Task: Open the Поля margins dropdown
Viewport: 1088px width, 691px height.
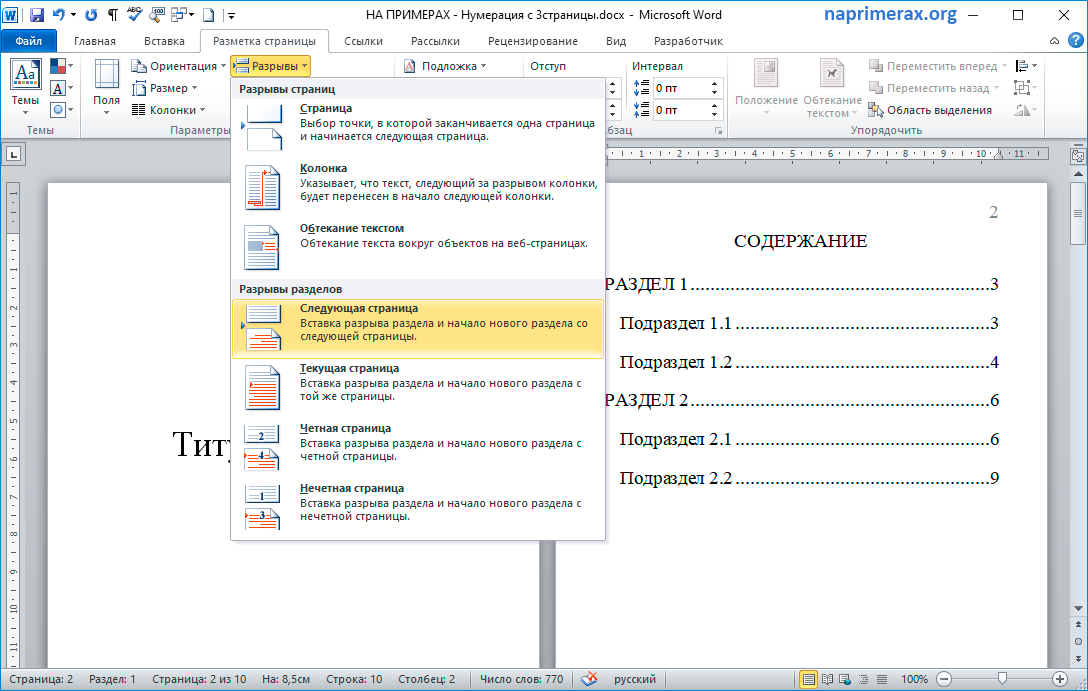Action: click(x=107, y=87)
